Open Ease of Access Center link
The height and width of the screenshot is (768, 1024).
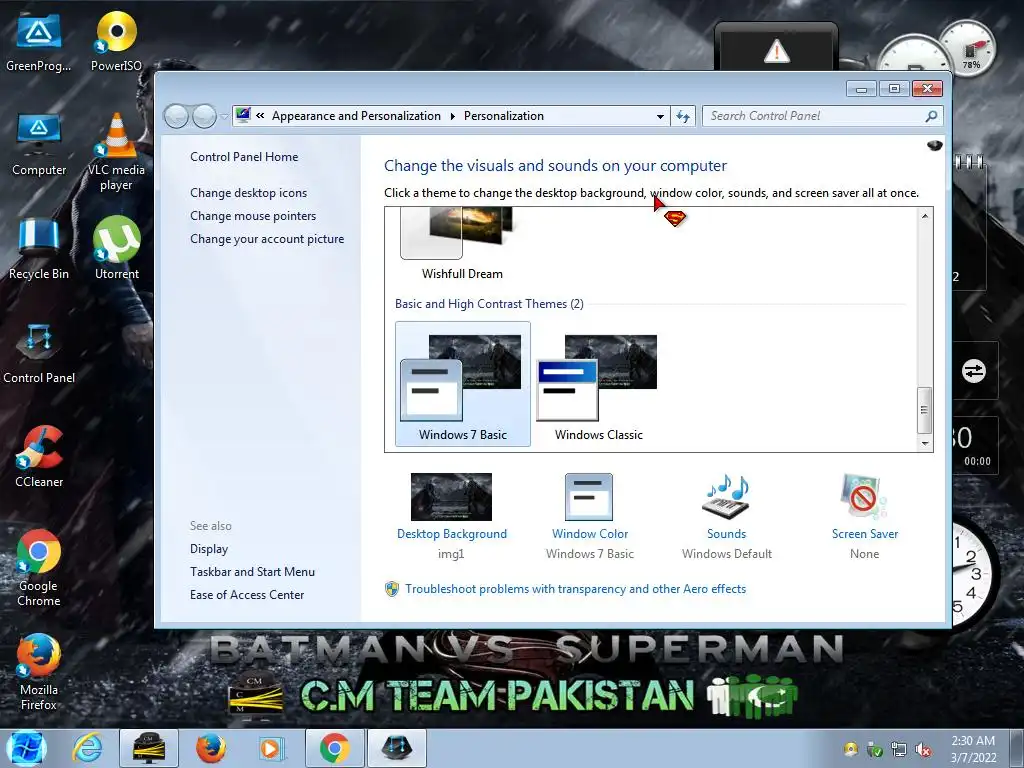247,594
